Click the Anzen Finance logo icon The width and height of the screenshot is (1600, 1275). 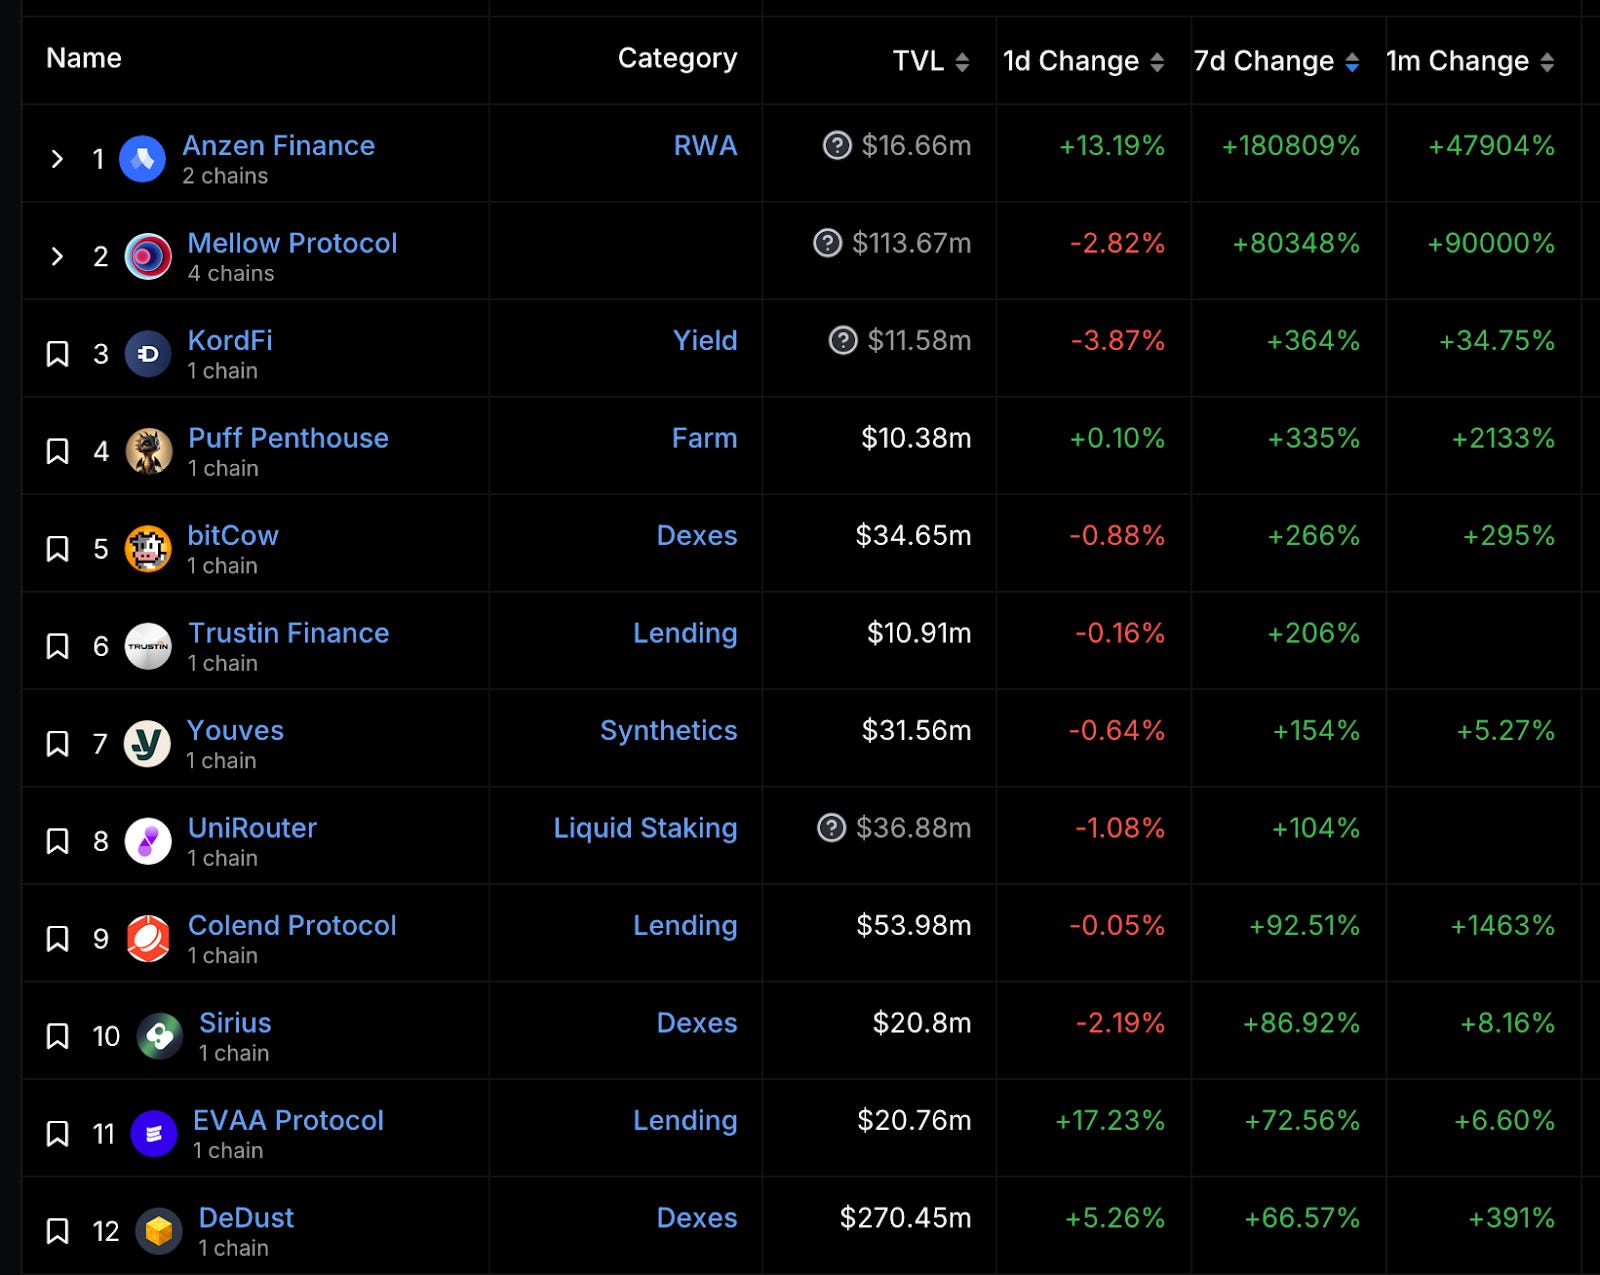point(142,159)
